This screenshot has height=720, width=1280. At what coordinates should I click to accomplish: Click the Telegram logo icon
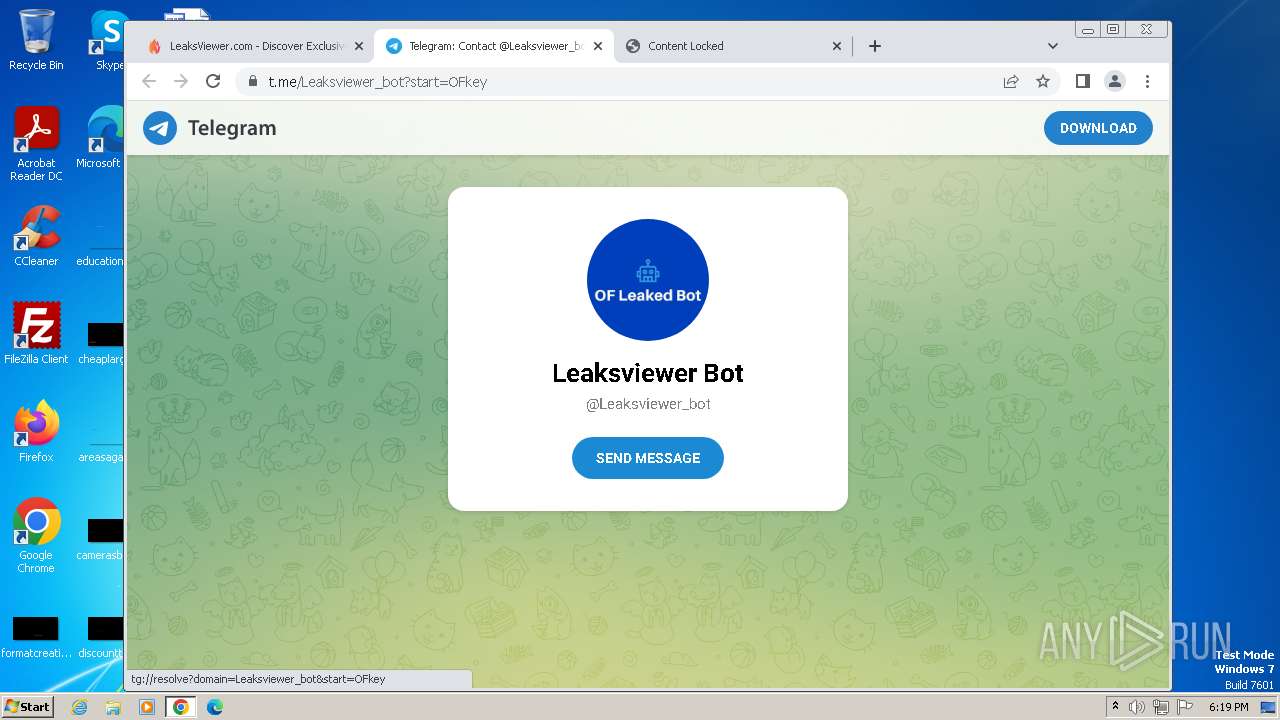160,128
